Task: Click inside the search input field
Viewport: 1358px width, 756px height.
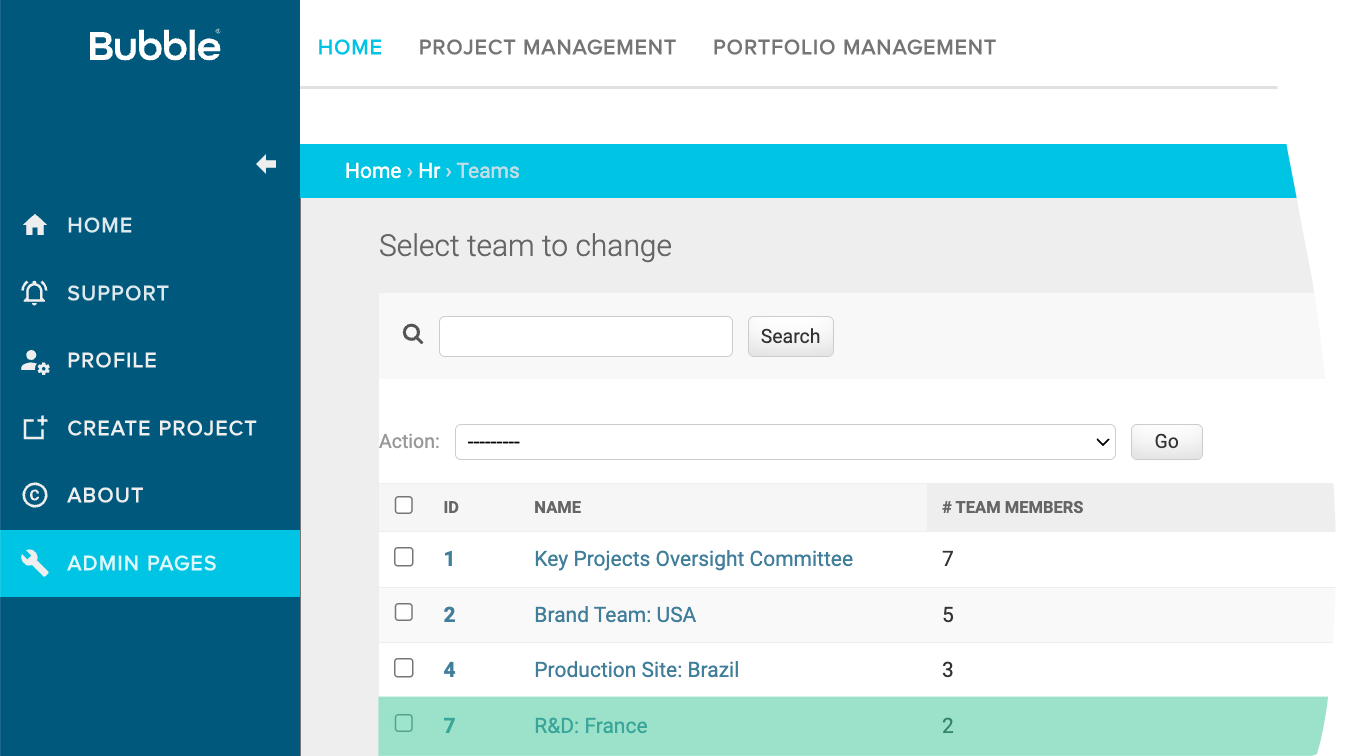Action: pyautogui.click(x=585, y=336)
